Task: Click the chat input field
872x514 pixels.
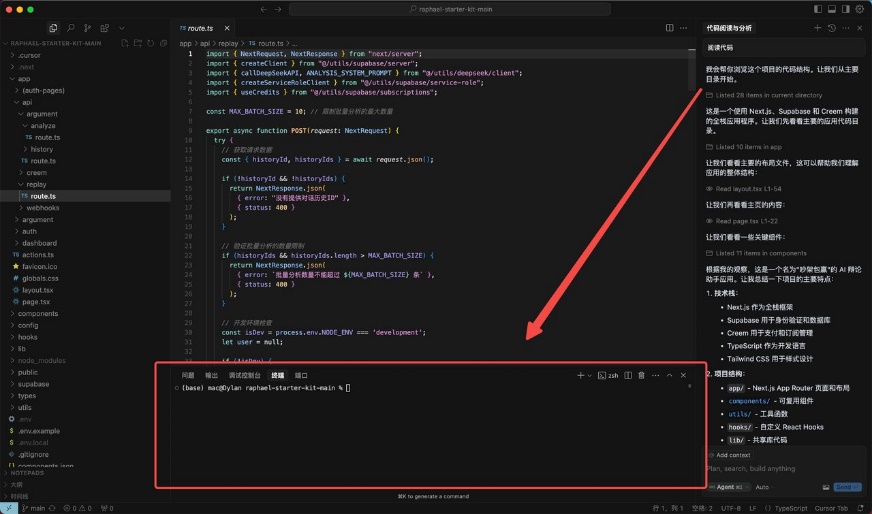Action: (x=780, y=468)
